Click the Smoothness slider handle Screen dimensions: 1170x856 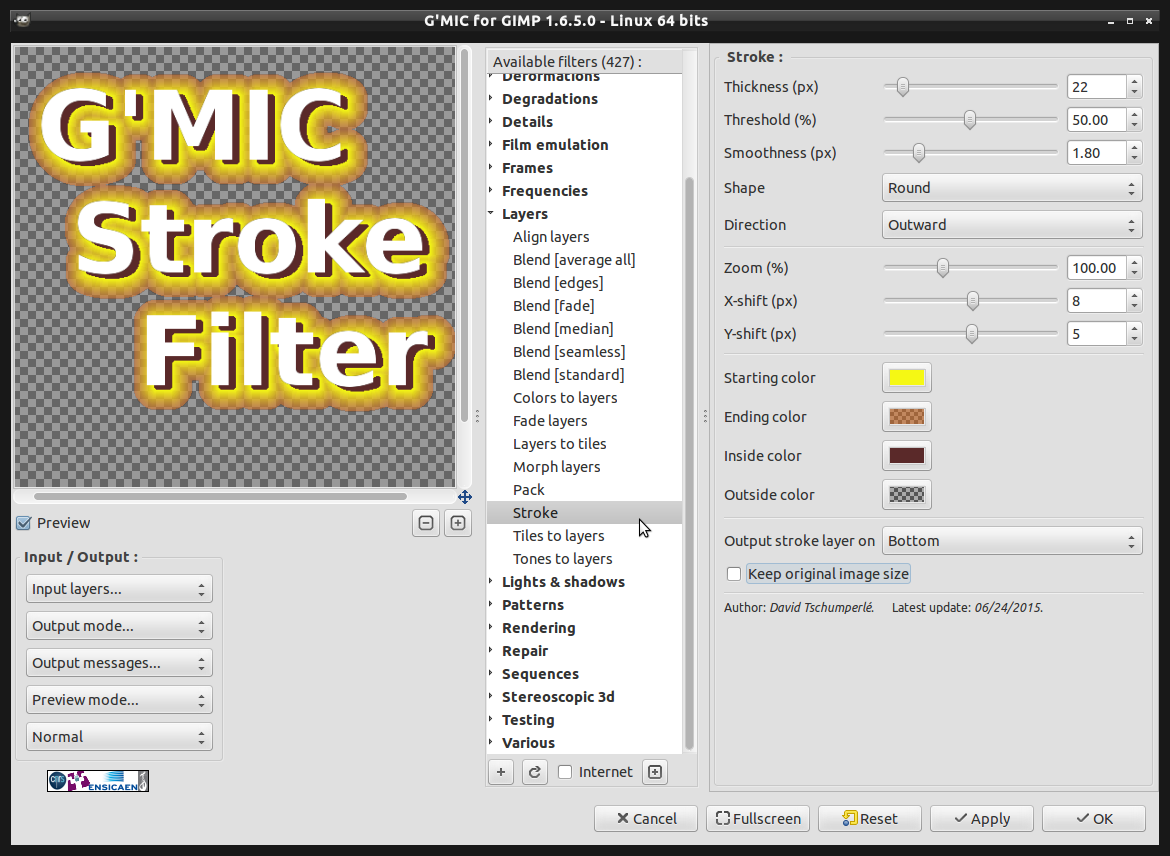[919, 152]
